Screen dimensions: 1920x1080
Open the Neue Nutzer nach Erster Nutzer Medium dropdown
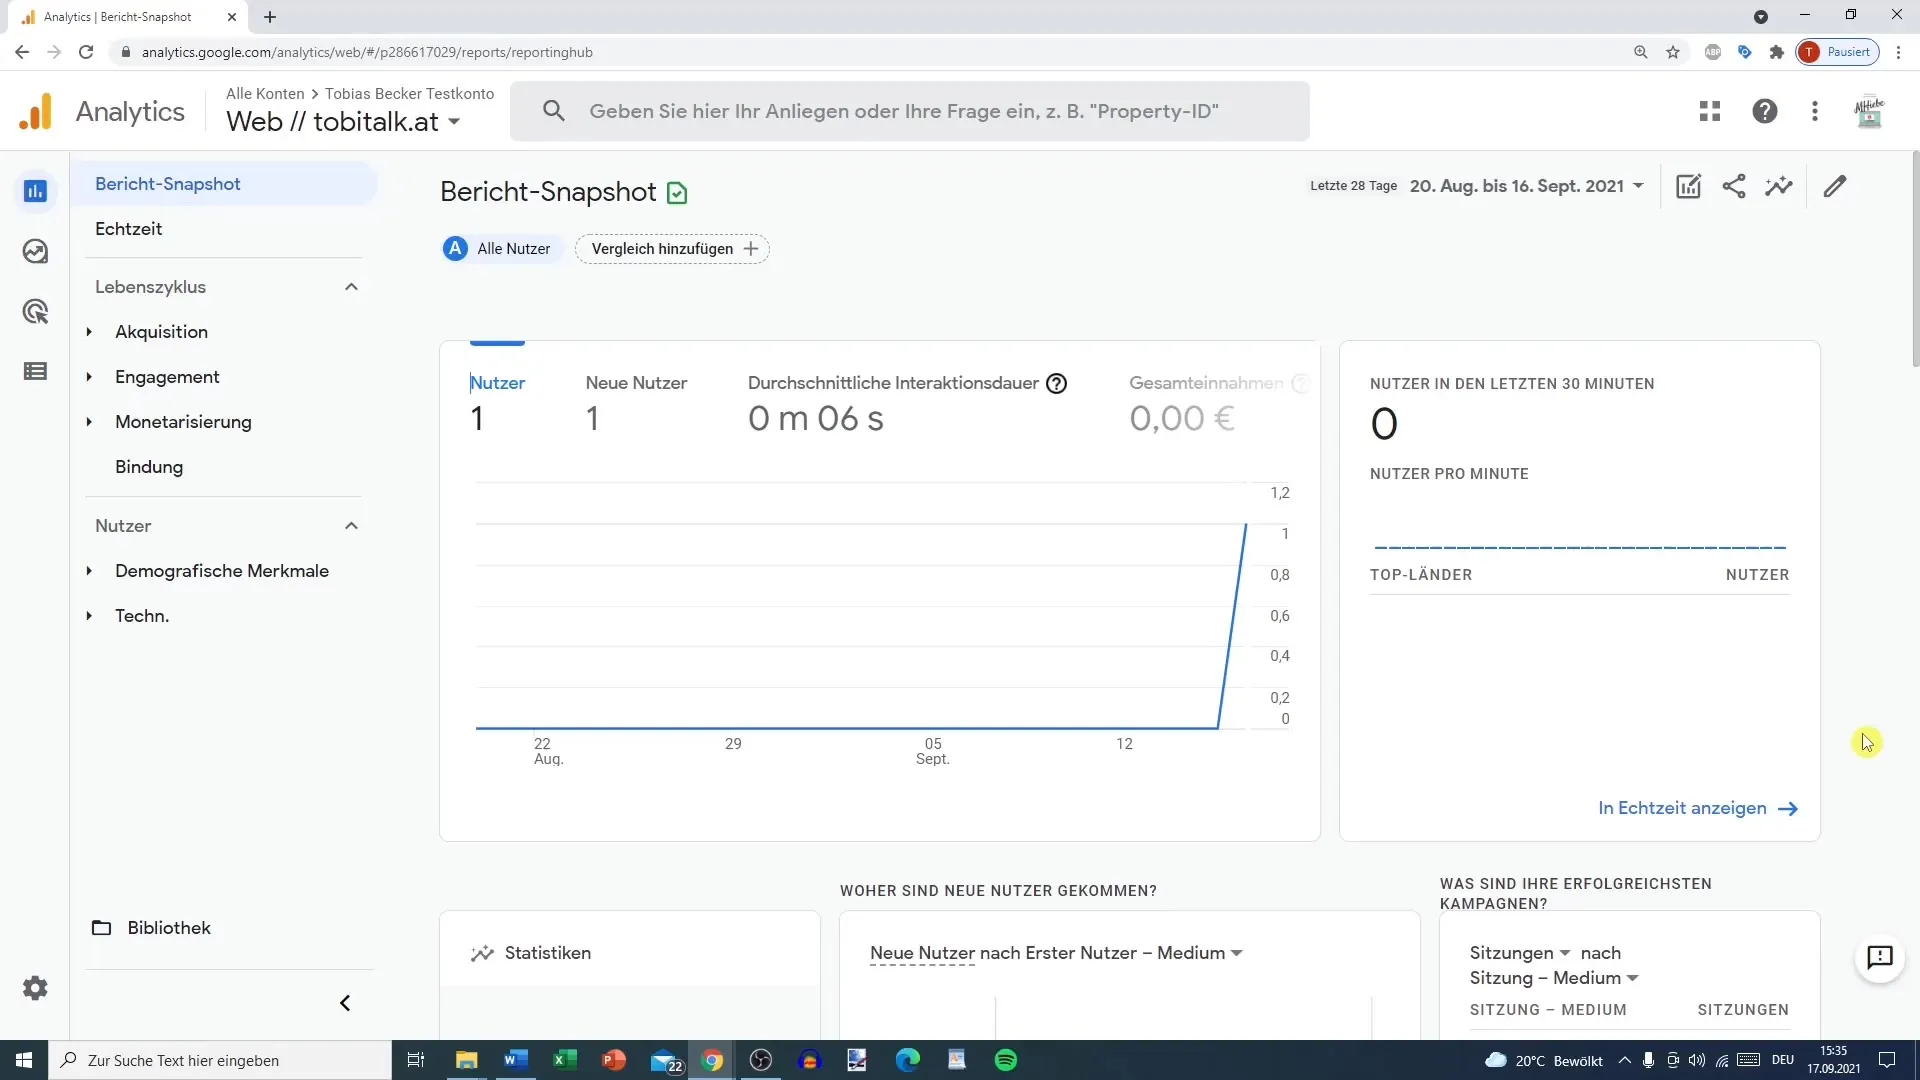coord(1236,953)
